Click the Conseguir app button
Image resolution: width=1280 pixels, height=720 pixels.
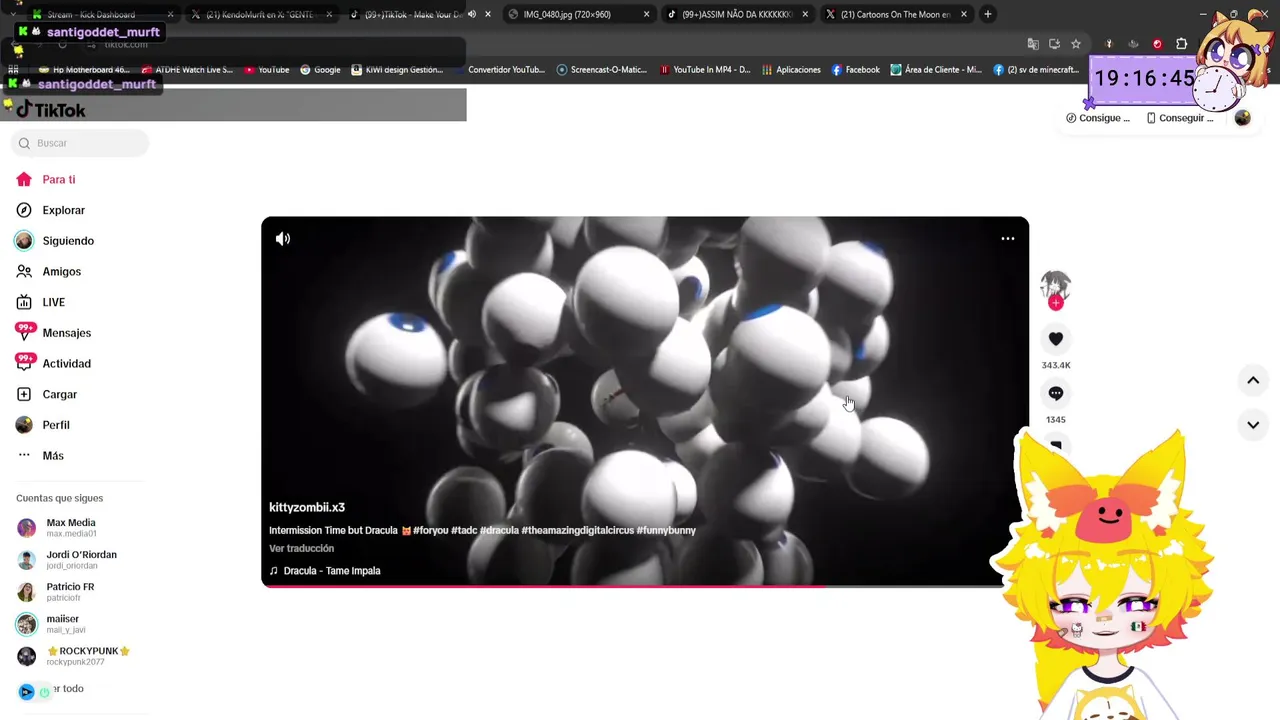(1180, 118)
